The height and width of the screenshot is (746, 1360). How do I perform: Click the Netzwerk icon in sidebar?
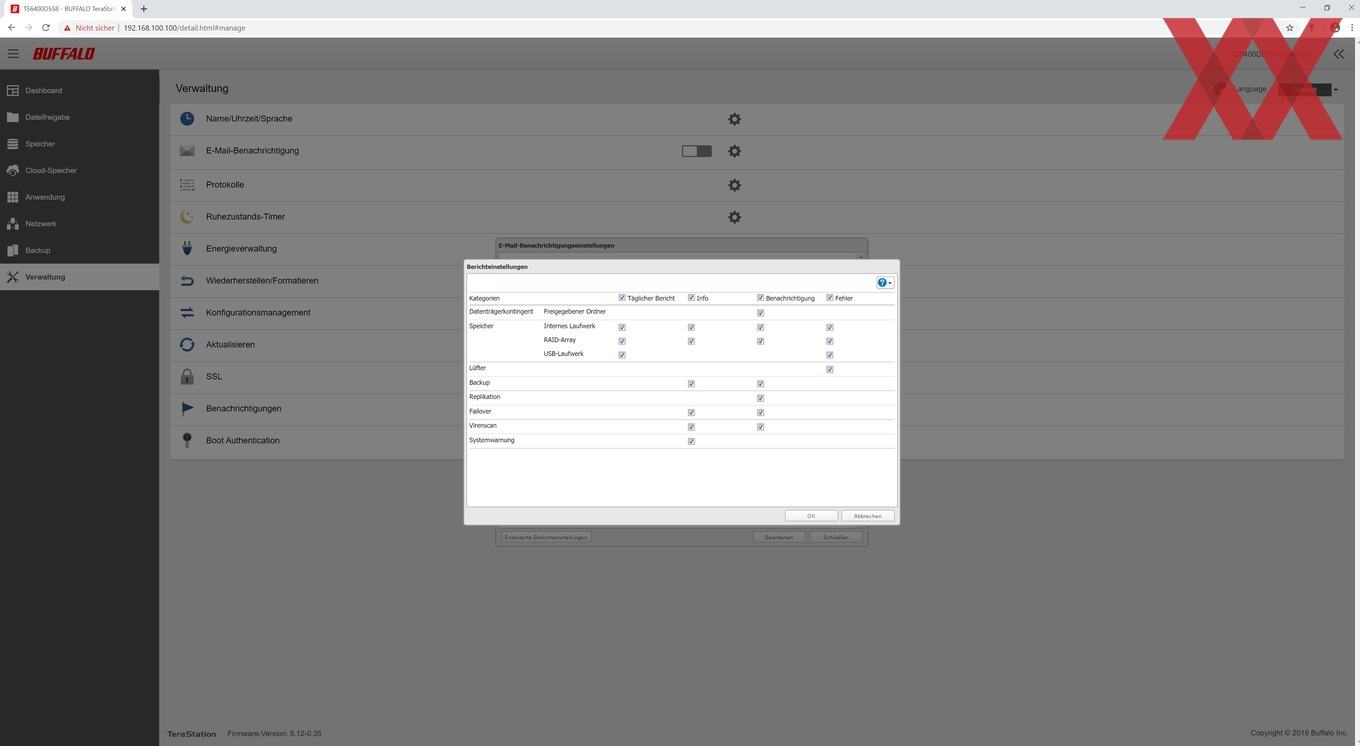[13, 224]
